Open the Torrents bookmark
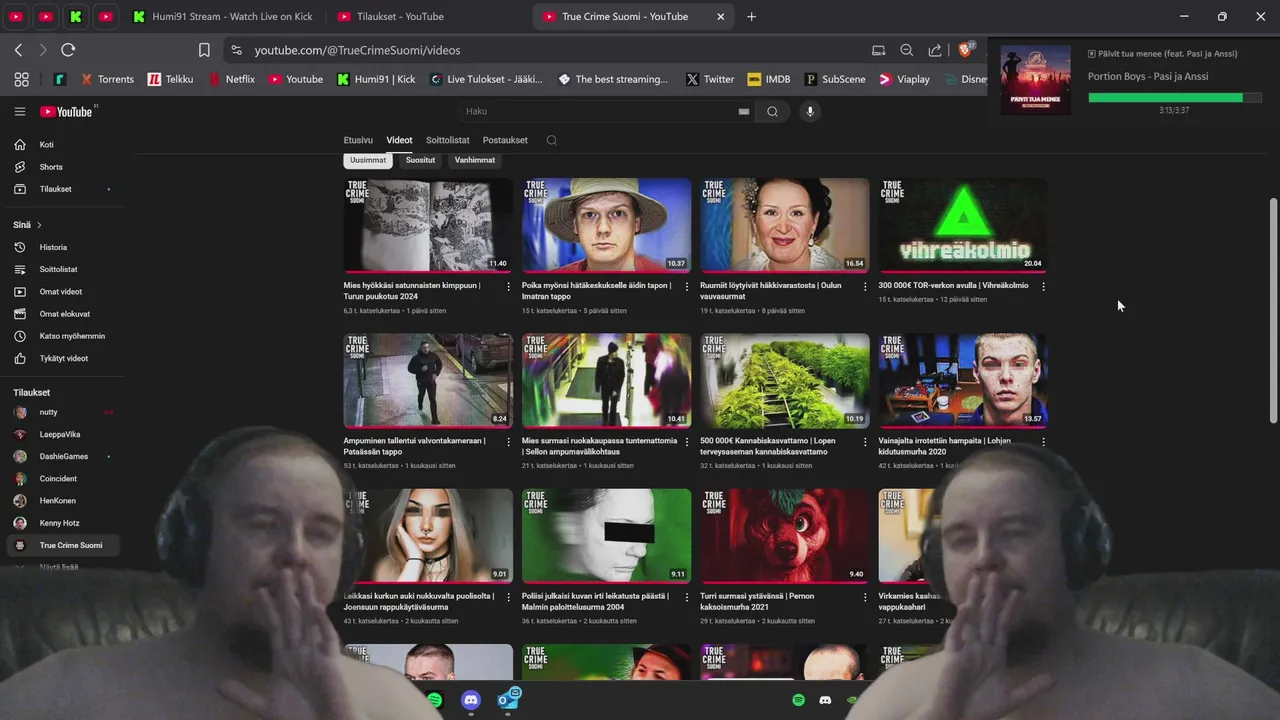This screenshot has height=720, width=1280. tap(107, 79)
